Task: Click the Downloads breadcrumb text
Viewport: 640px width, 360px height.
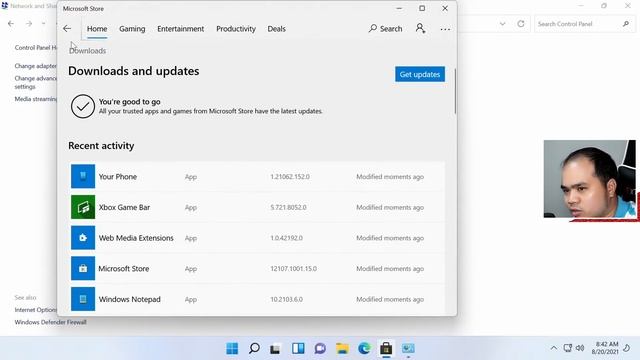Action: coord(87,51)
